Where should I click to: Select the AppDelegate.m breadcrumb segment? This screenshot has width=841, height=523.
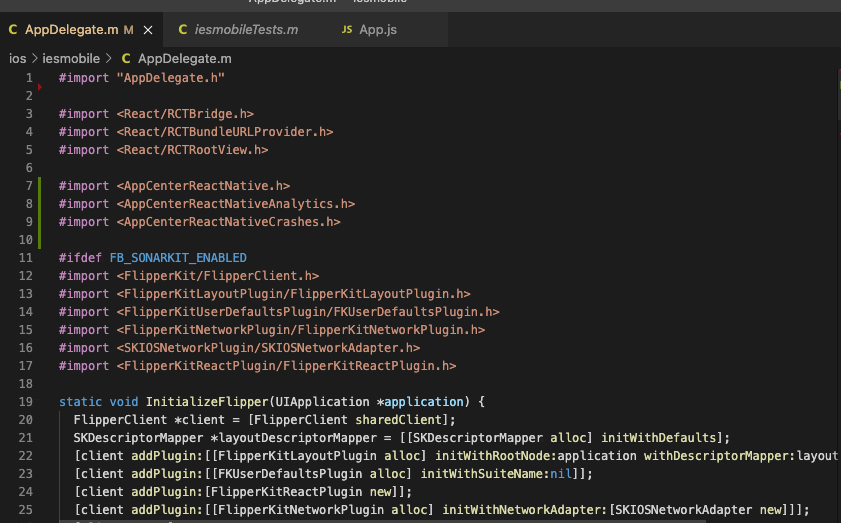click(x=185, y=58)
